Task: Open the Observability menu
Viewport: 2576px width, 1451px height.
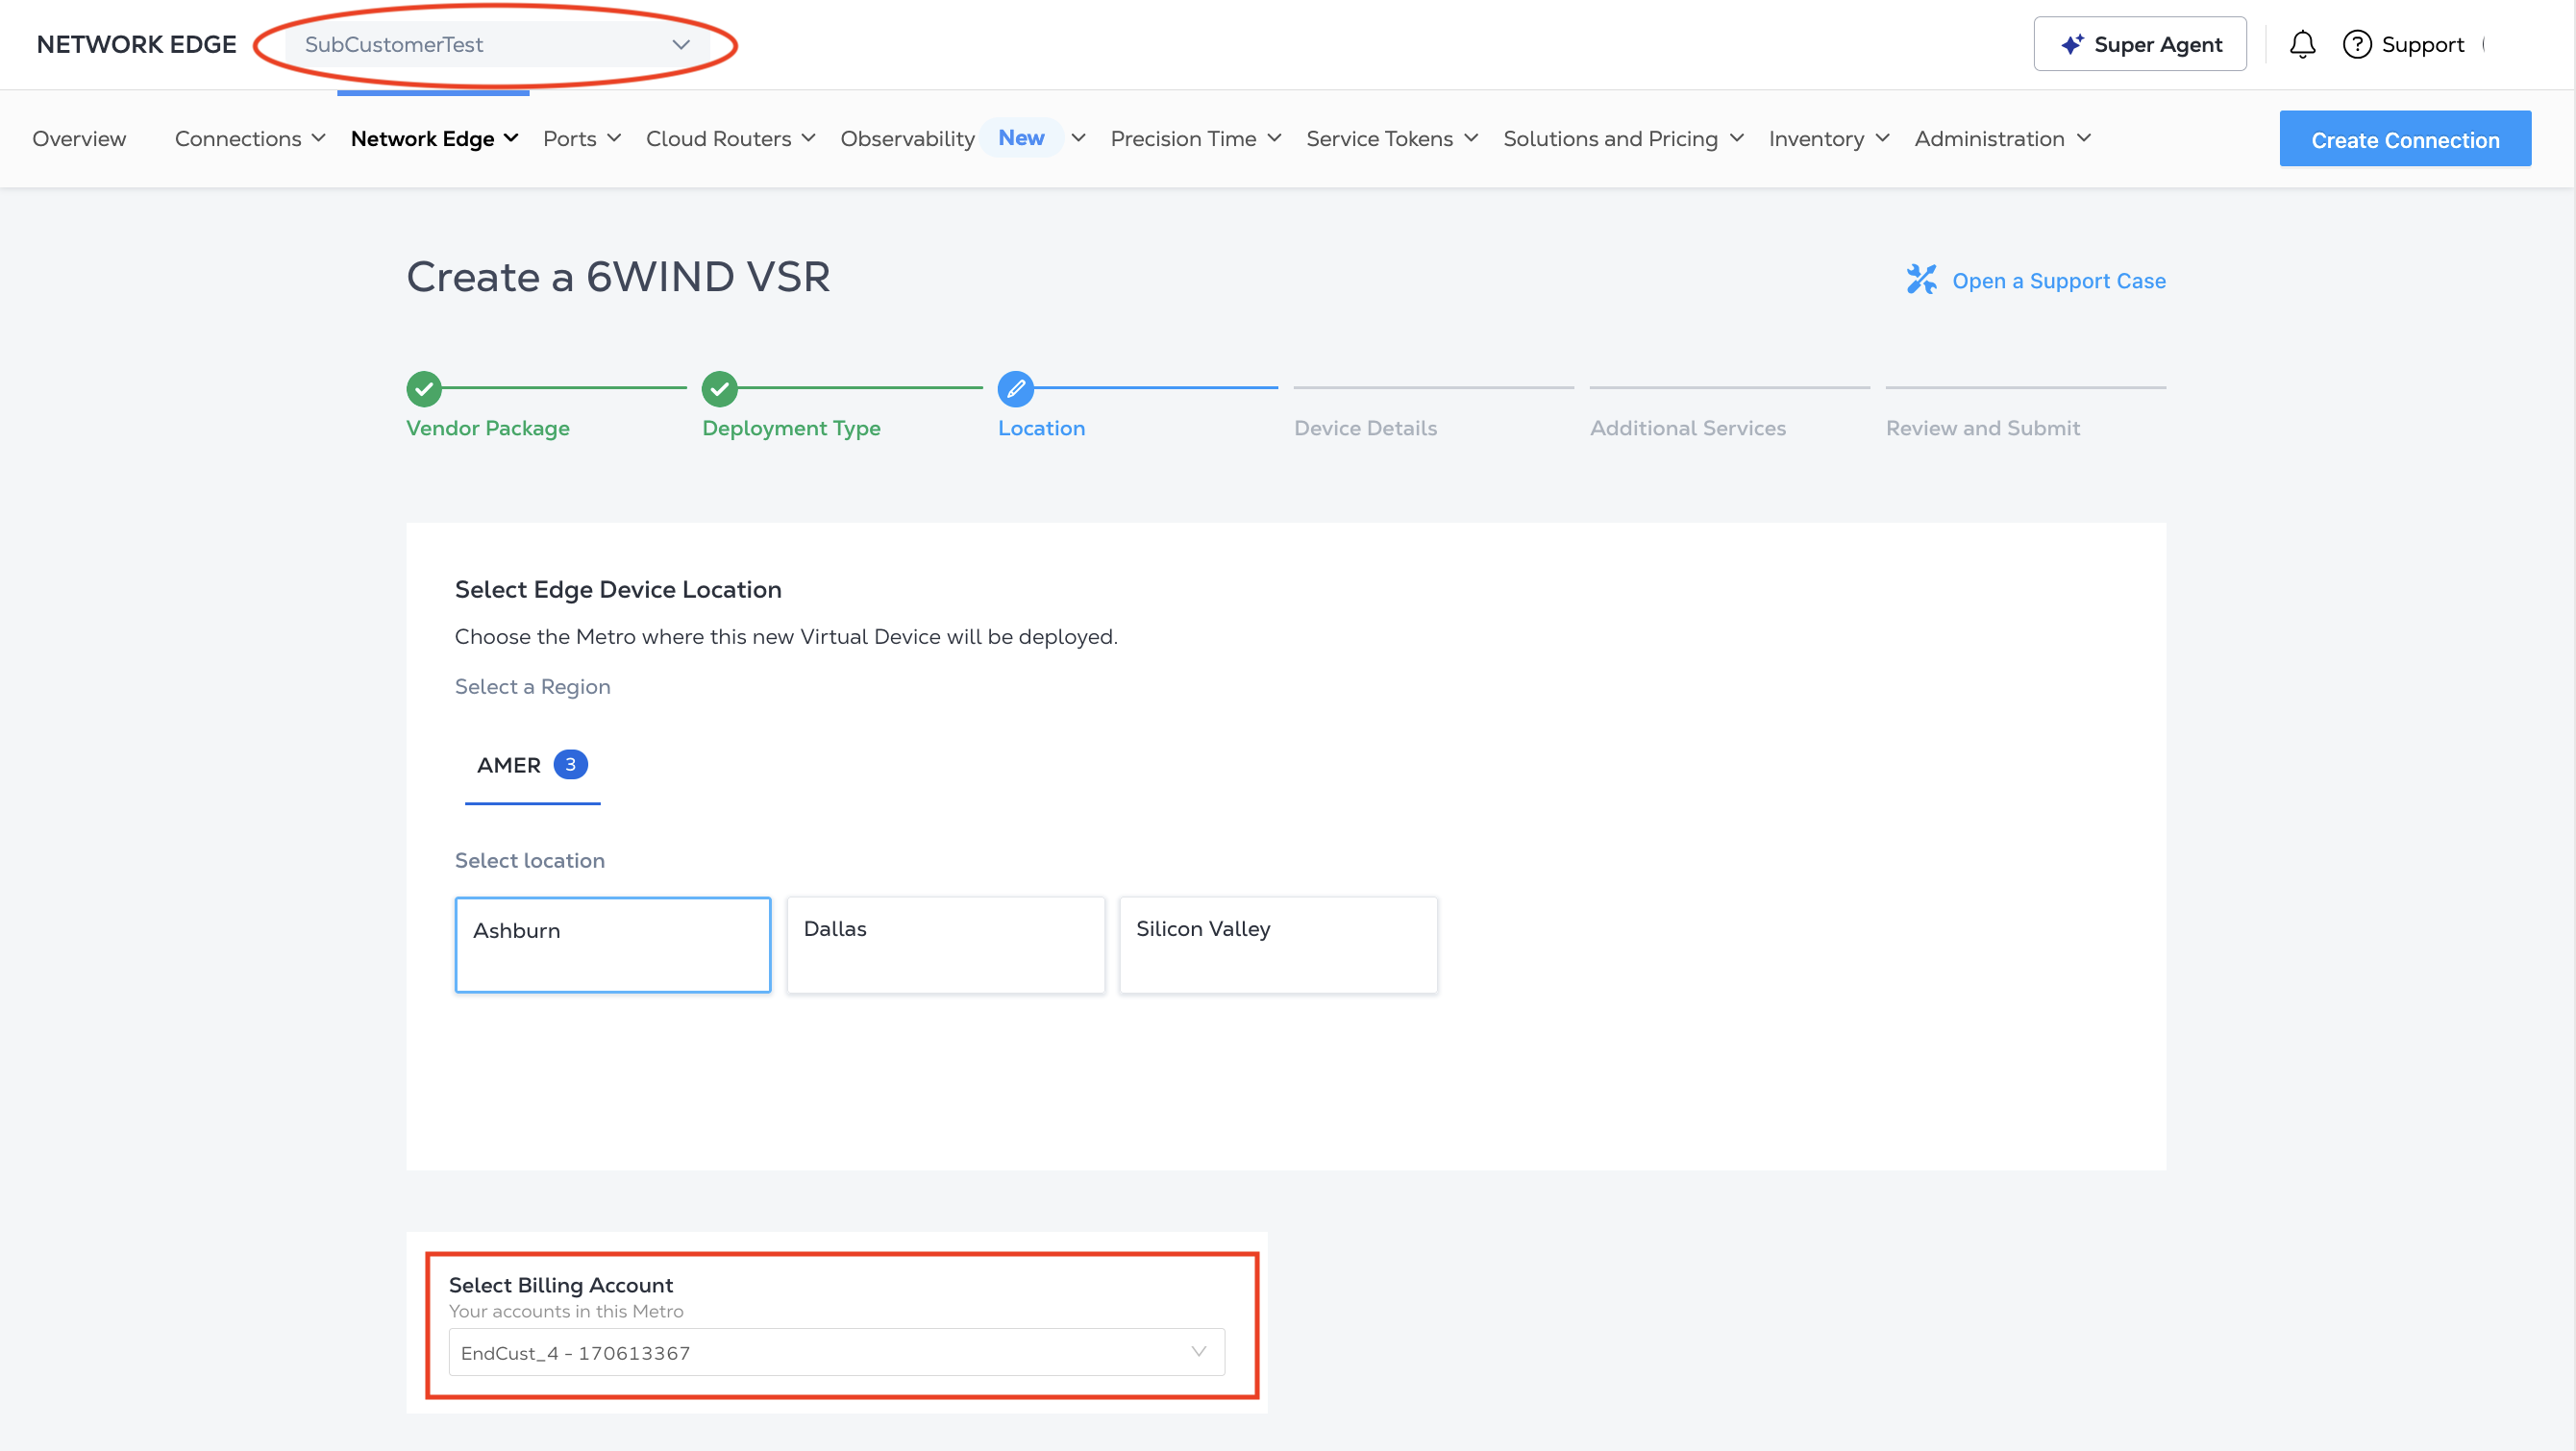Action: pos(907,139)
